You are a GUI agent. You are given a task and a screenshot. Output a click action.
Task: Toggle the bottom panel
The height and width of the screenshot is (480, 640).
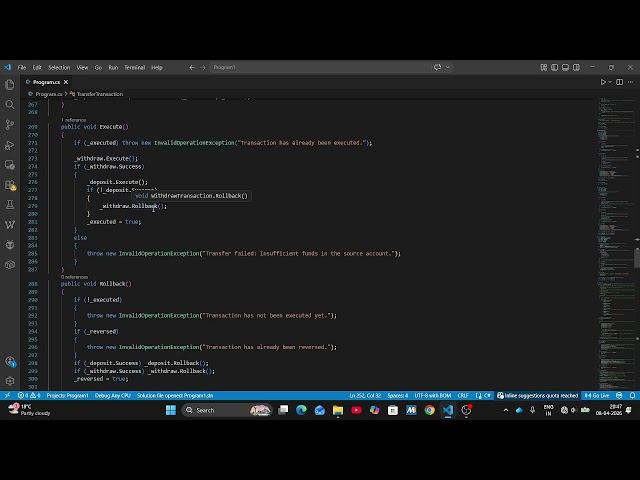click(x=565, y=67)
